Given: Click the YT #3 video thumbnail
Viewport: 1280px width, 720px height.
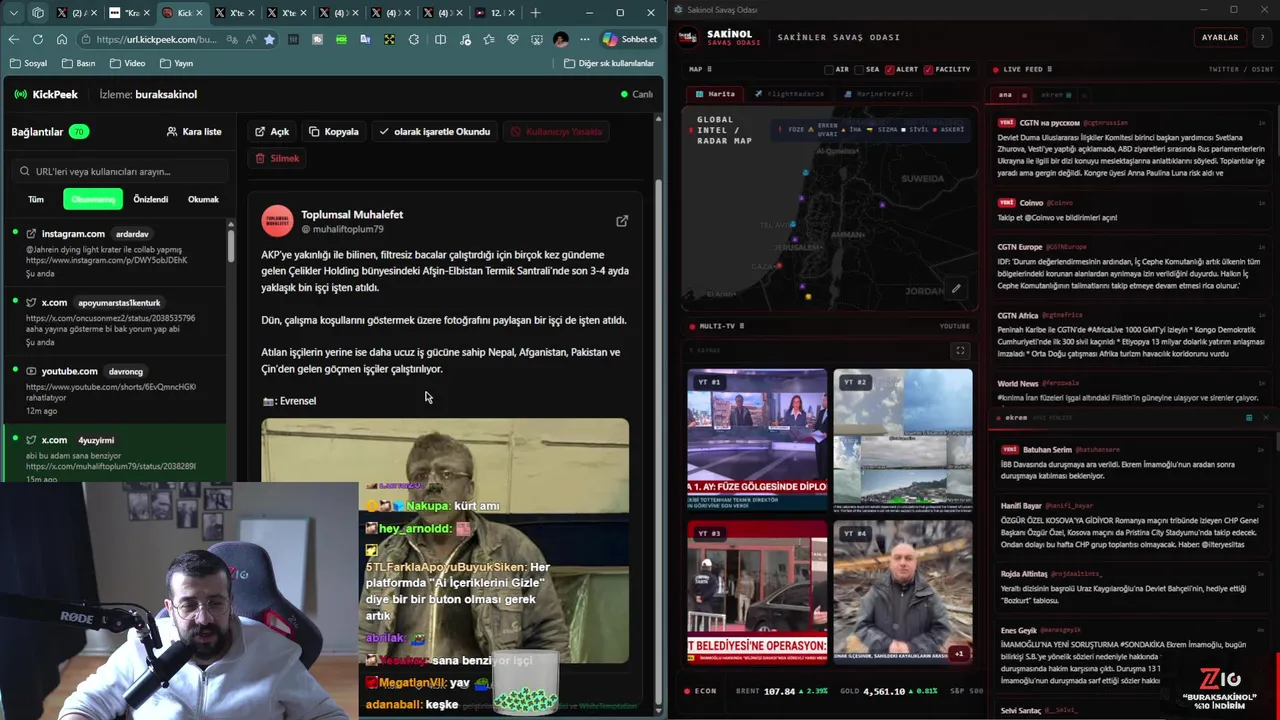Looking at the screenshot, I should [x=757, y=591].
